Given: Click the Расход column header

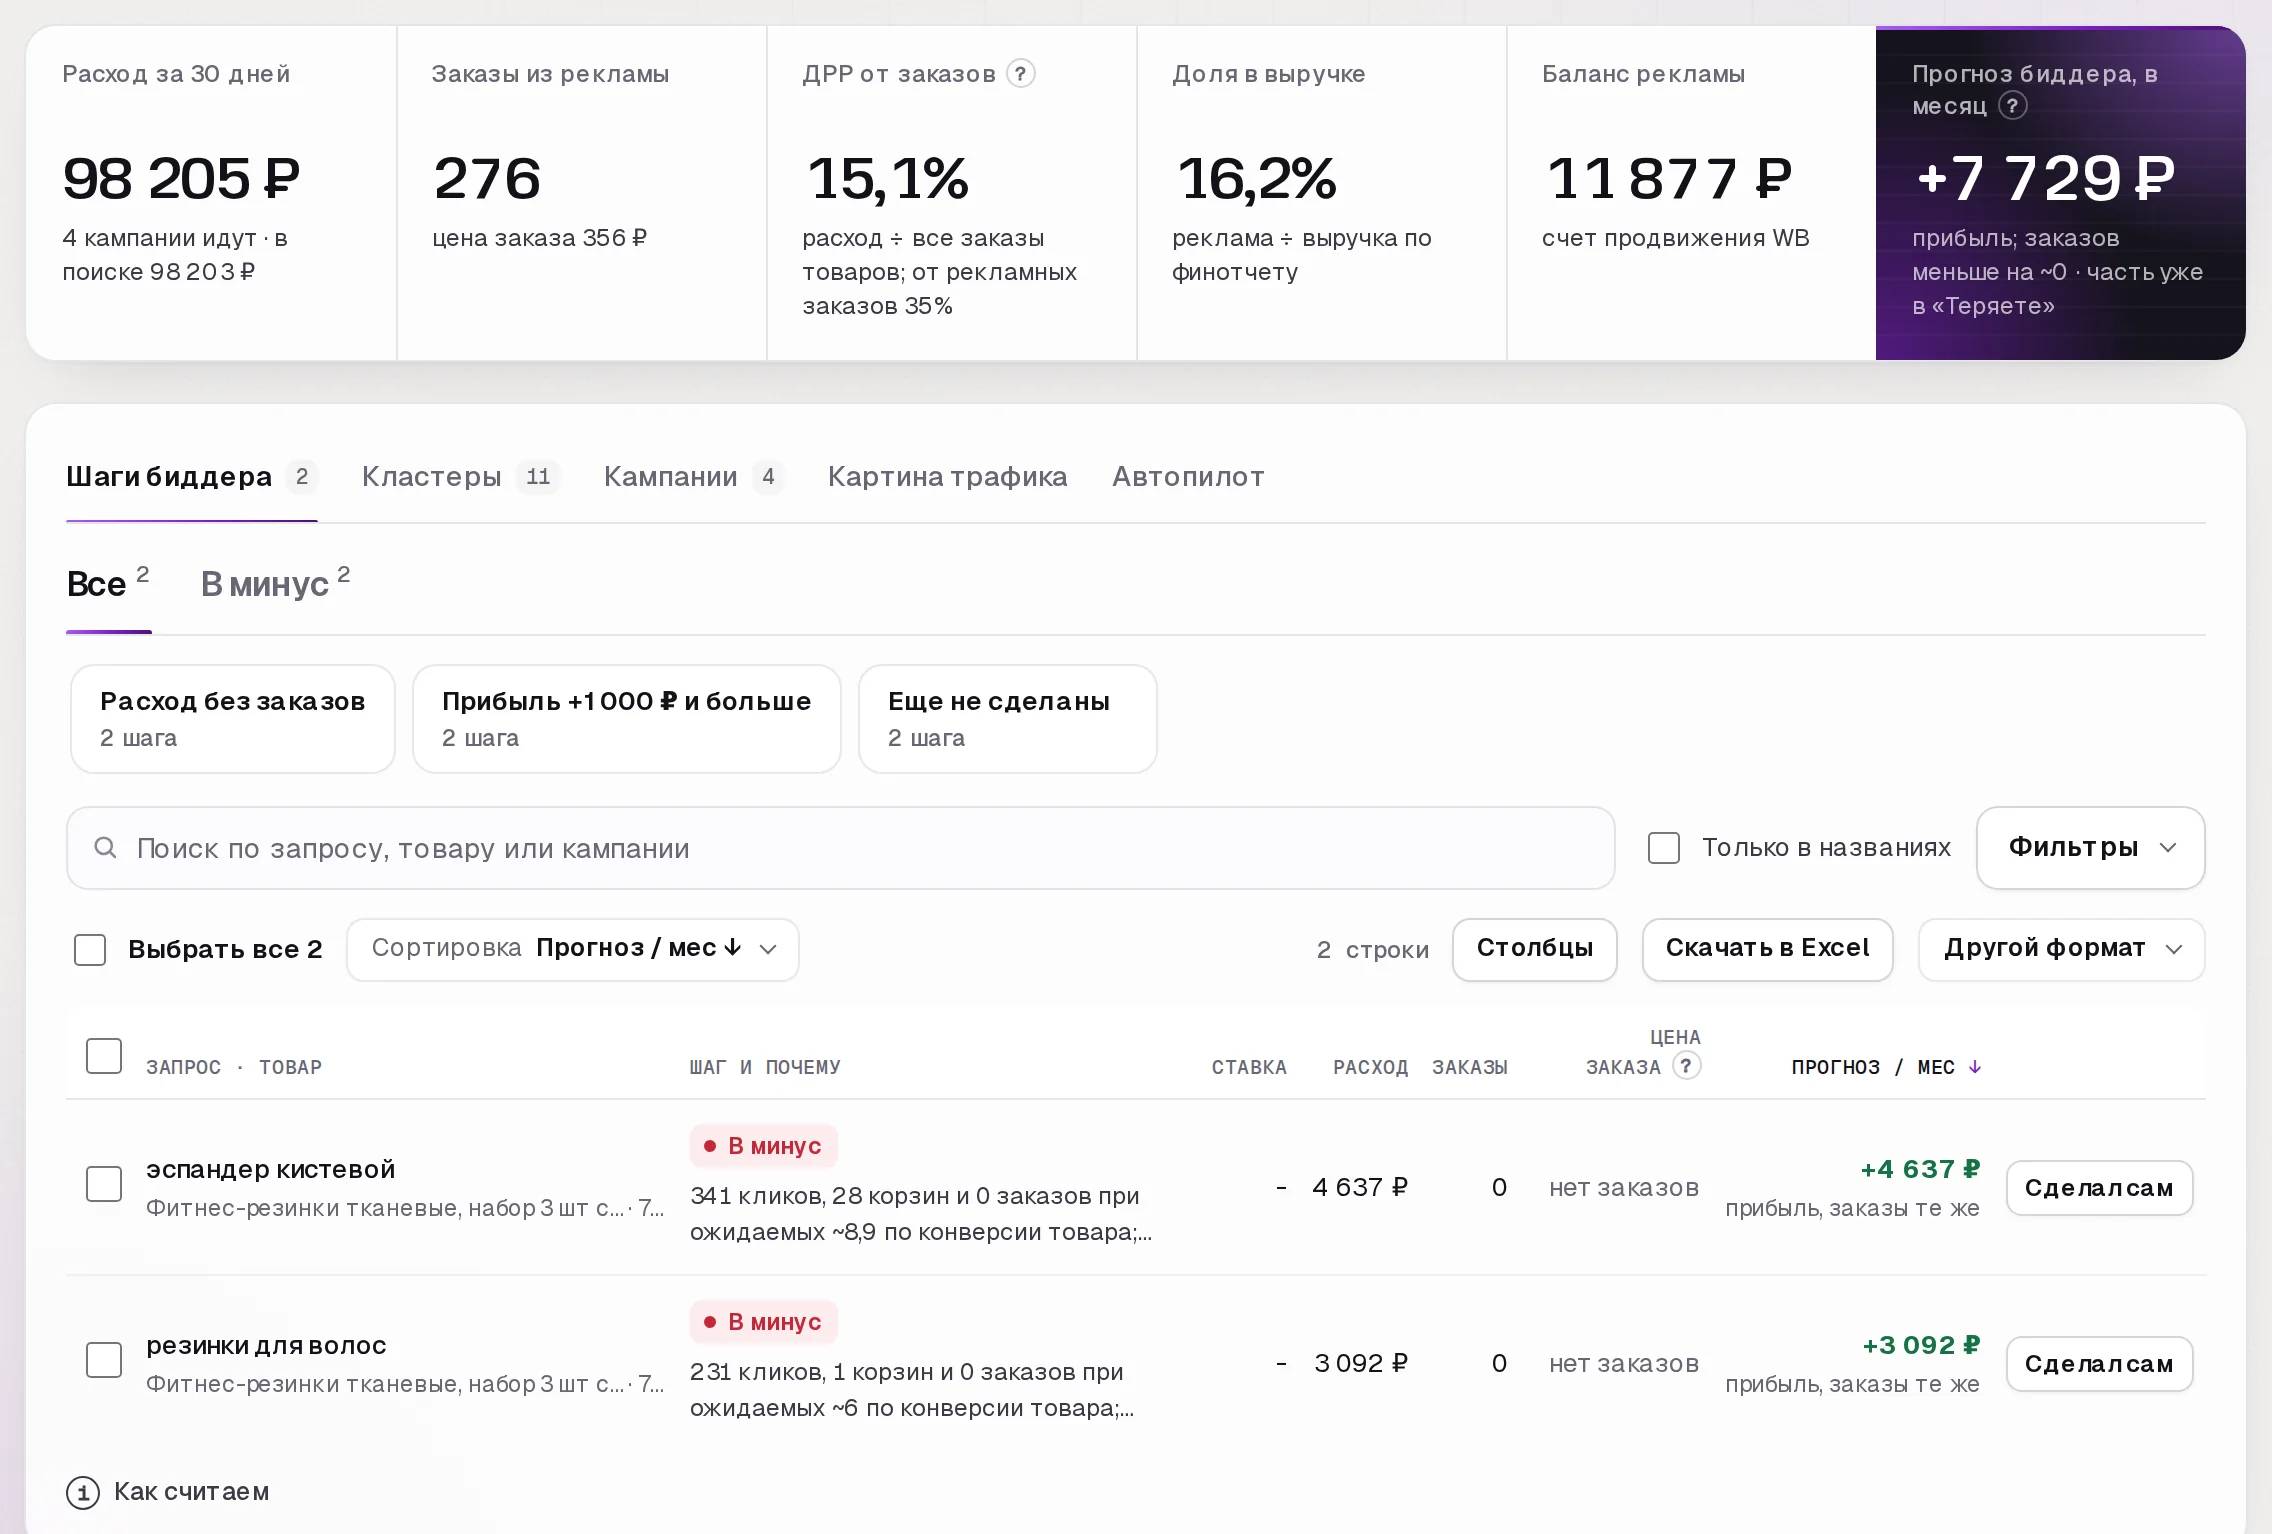Looking at the screenshot, I should (1370, 1067).
